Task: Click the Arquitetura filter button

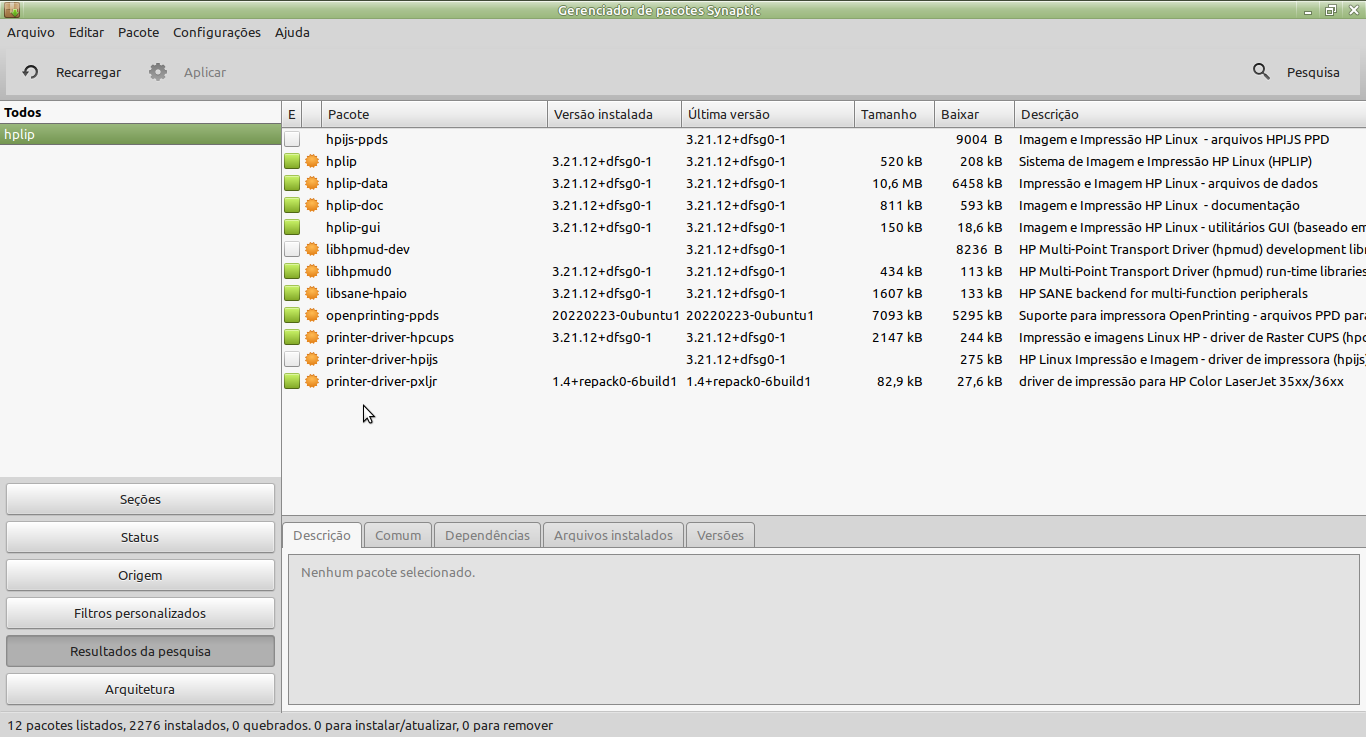Action: coord(140,689)
